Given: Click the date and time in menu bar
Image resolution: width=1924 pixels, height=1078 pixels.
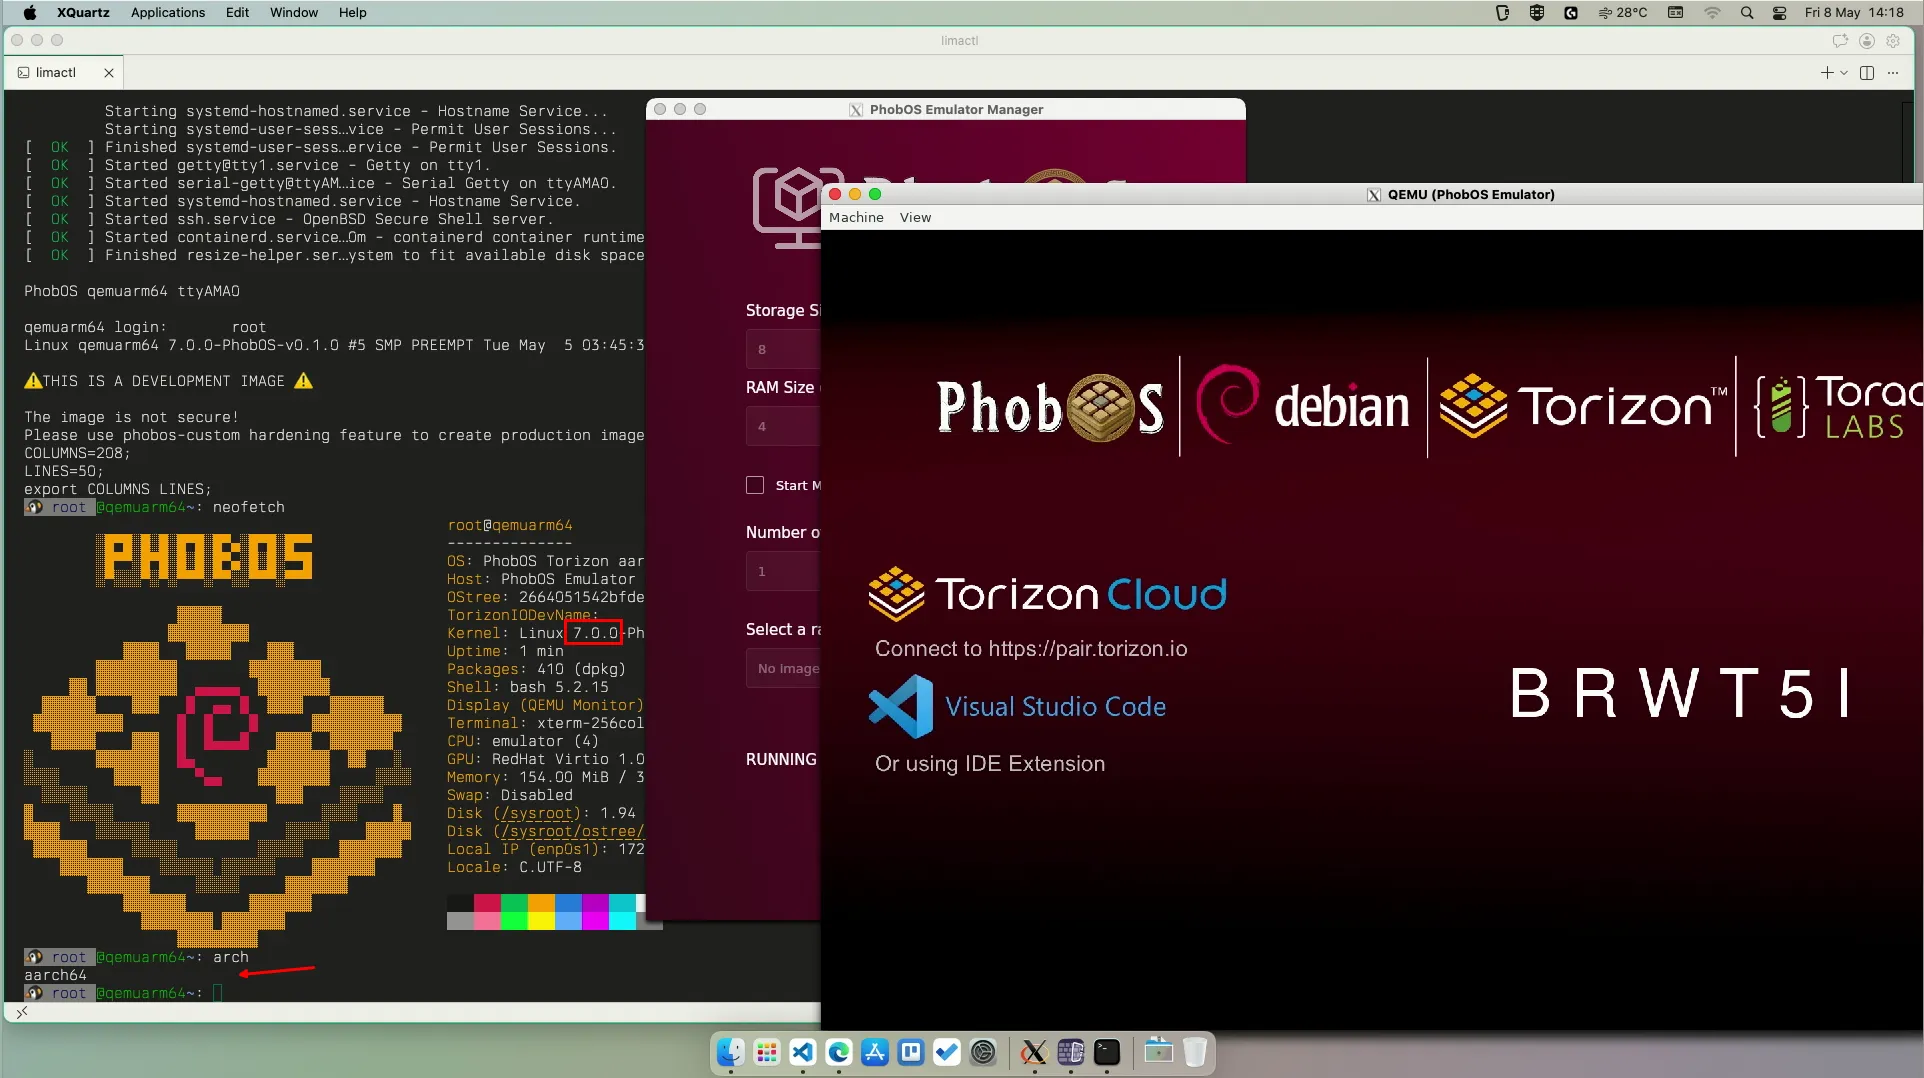Looking at the screenshot, I should (x=1854, y=13).
